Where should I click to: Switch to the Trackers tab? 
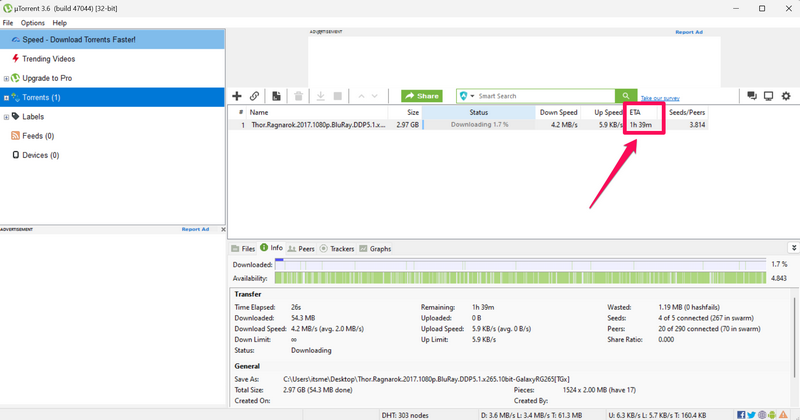tap(338, 248)
